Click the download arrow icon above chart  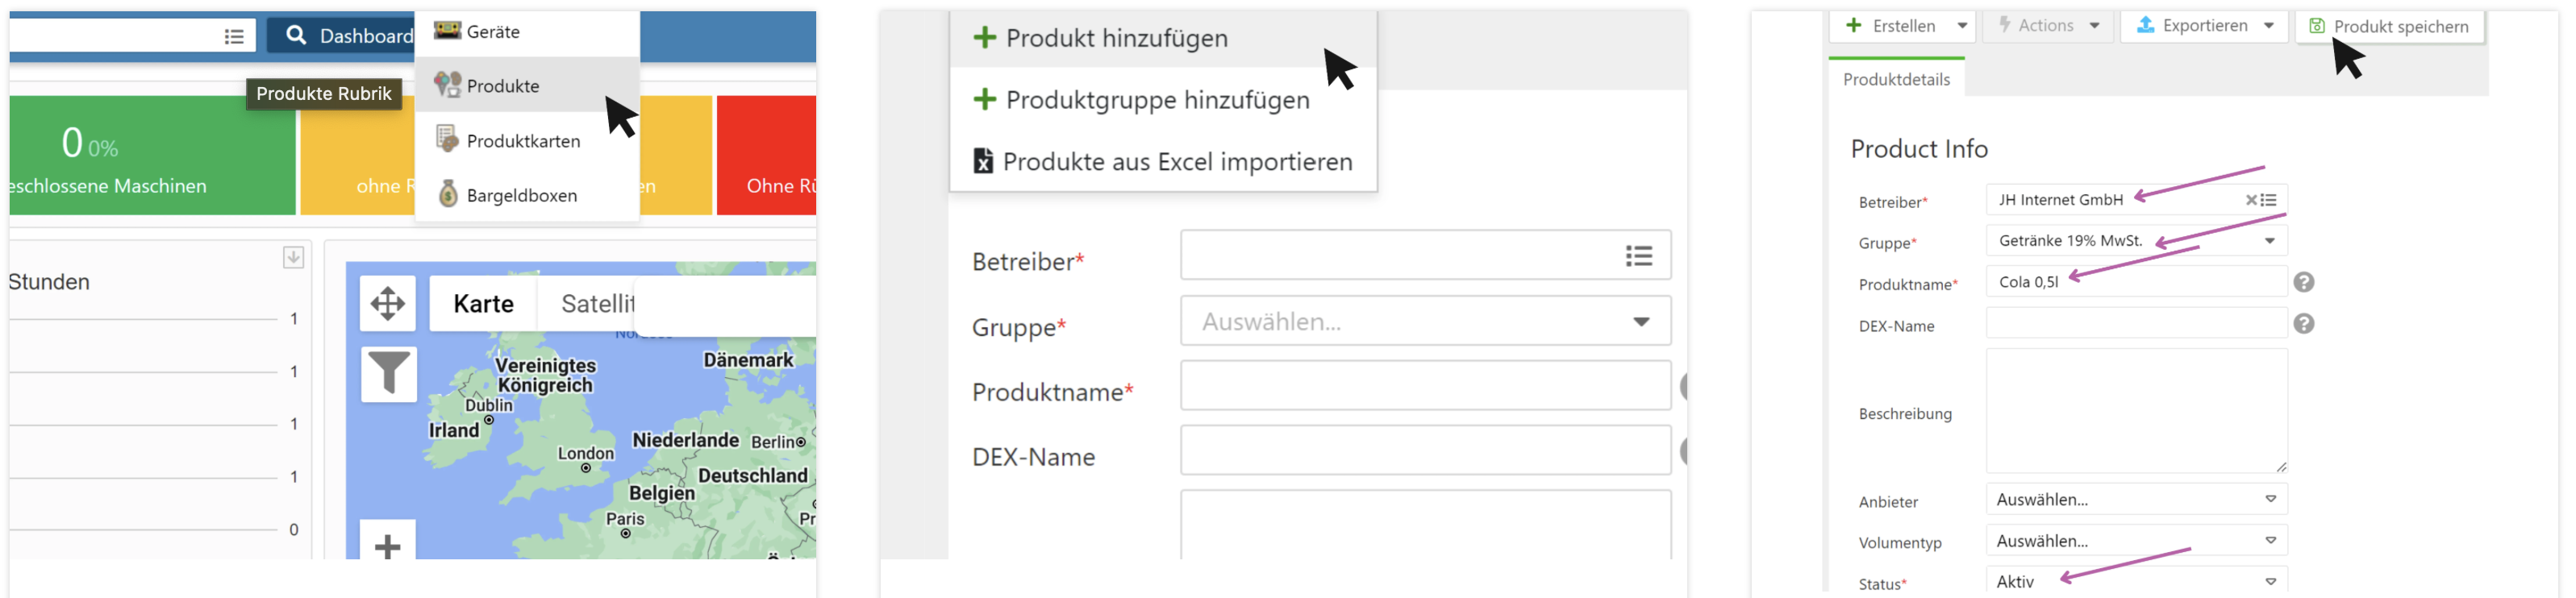point(293,258)
